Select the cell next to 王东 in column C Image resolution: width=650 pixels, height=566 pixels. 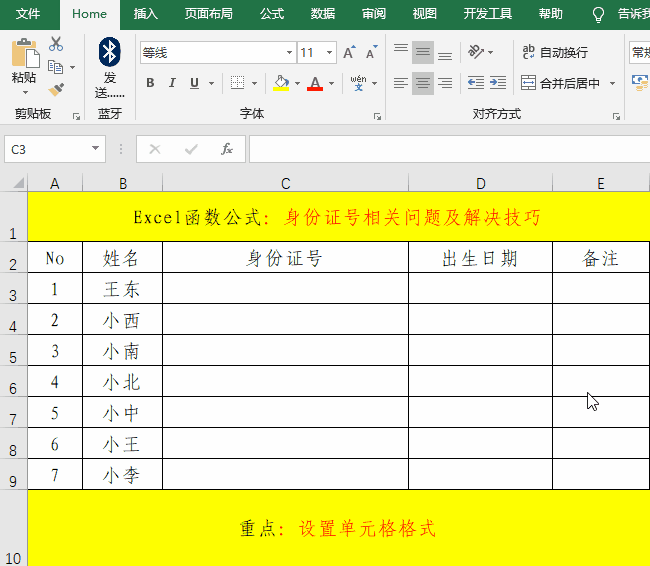[x=285, y=290]
